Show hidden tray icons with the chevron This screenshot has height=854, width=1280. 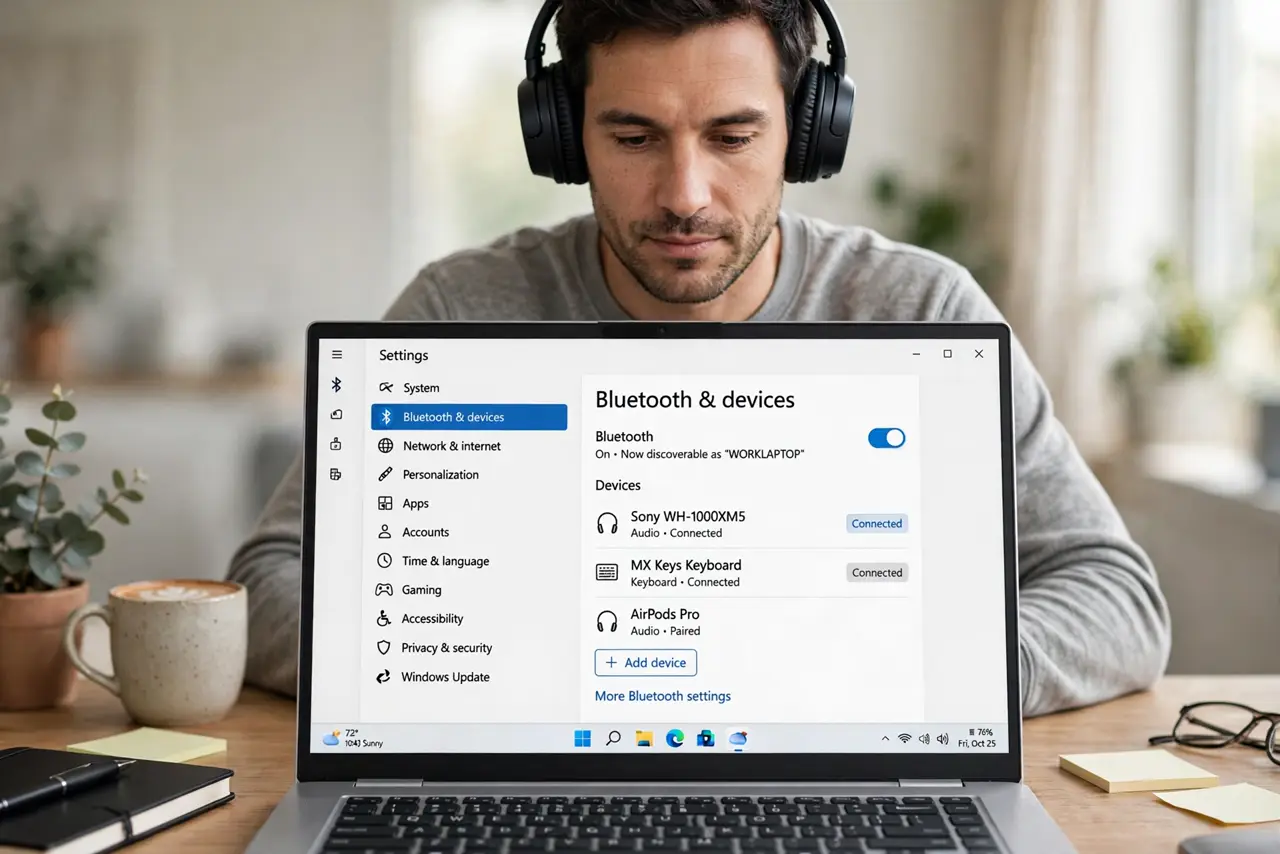pyautogui.click(x=885, y=739)
